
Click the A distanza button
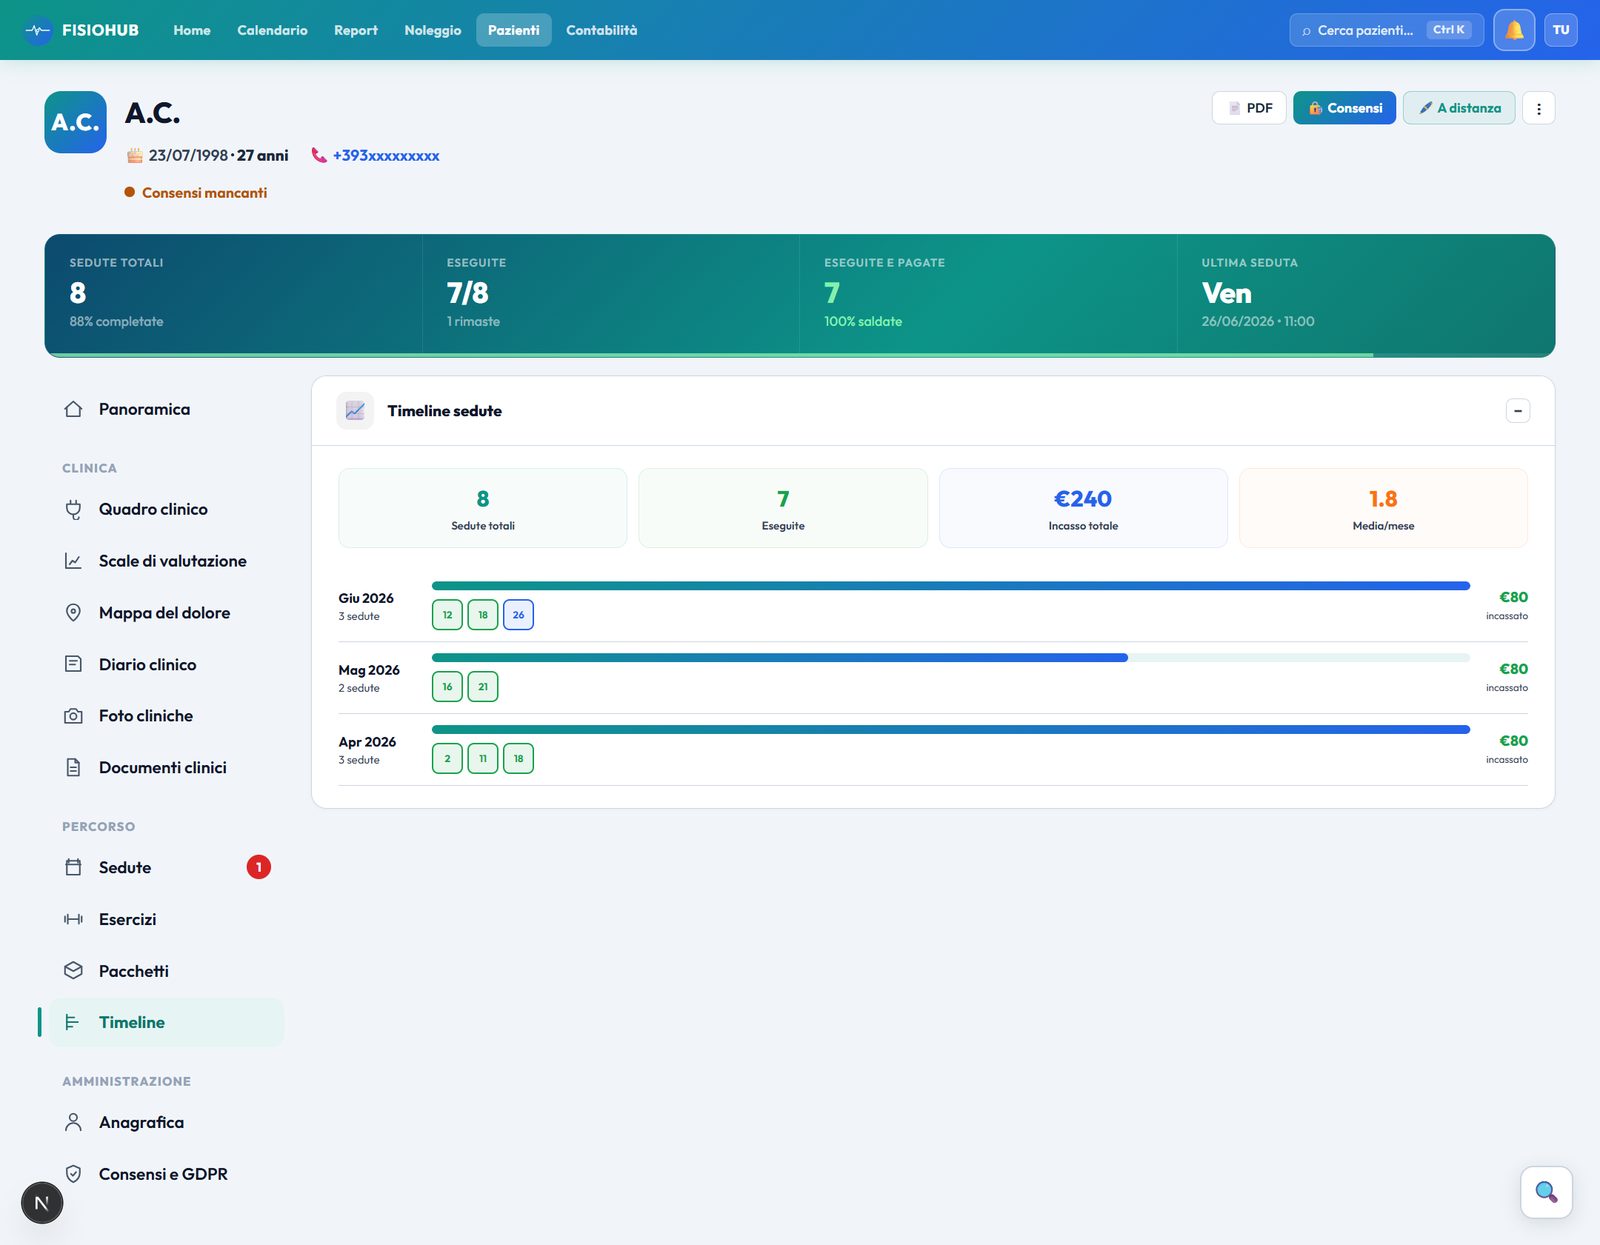tap(1459, 108)
